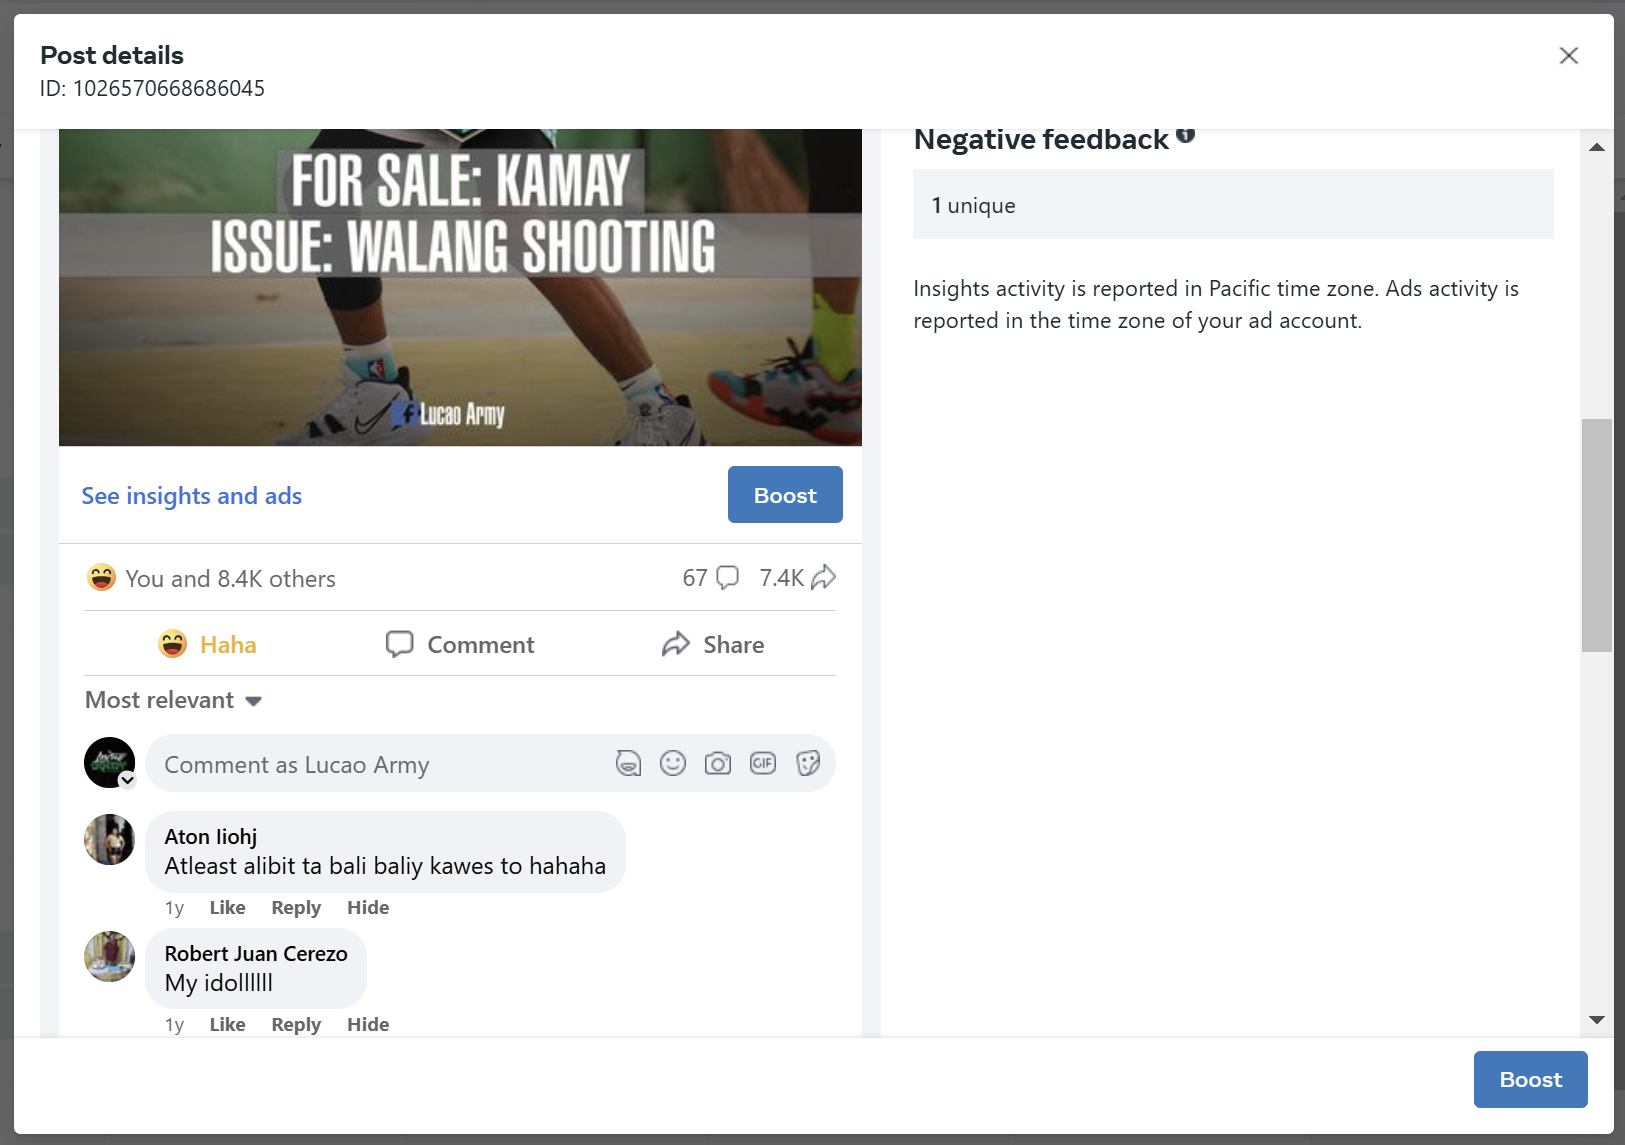The height and width of the screenshot is (1145, 1625).
Task: Switch commenting profile via Lucao Army avatar
Action: (110, 763)
